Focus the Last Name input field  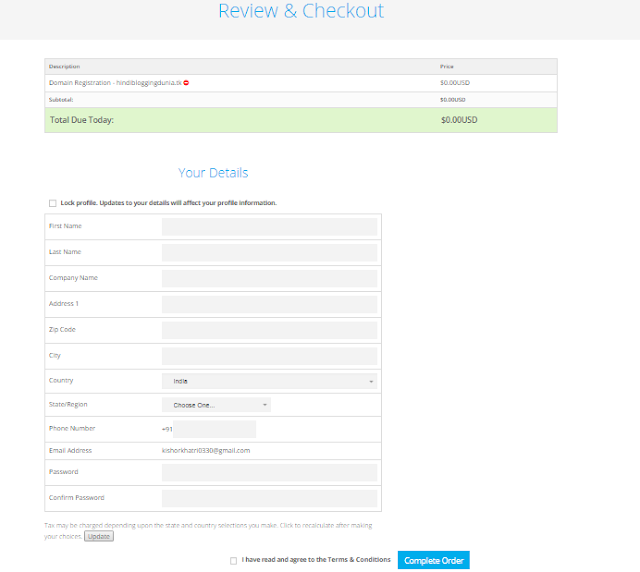269,253
